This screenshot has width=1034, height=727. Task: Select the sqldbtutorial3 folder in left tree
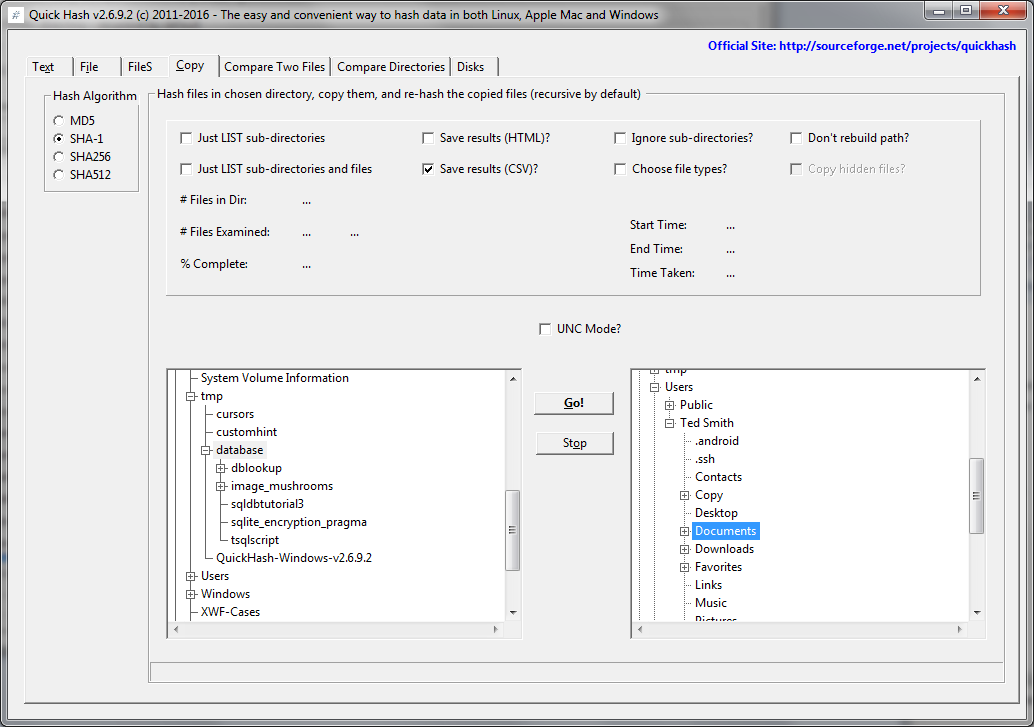[x=267, y=504]
